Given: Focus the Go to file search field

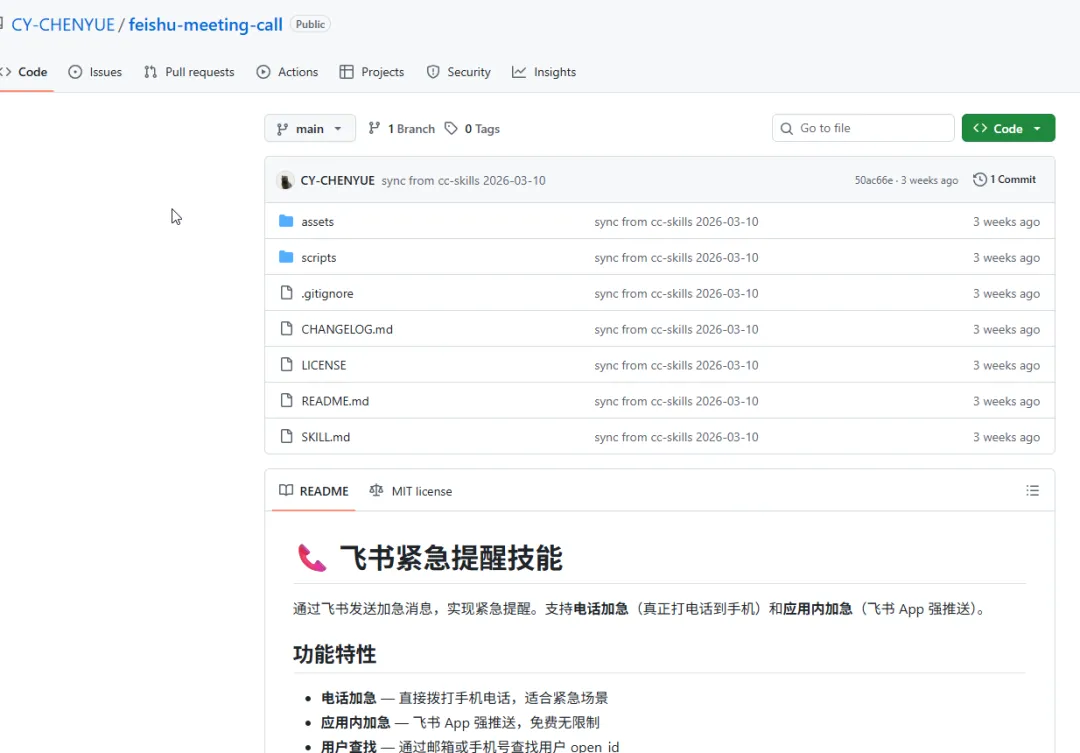Looking at the screenshot, I should [863, 128].
